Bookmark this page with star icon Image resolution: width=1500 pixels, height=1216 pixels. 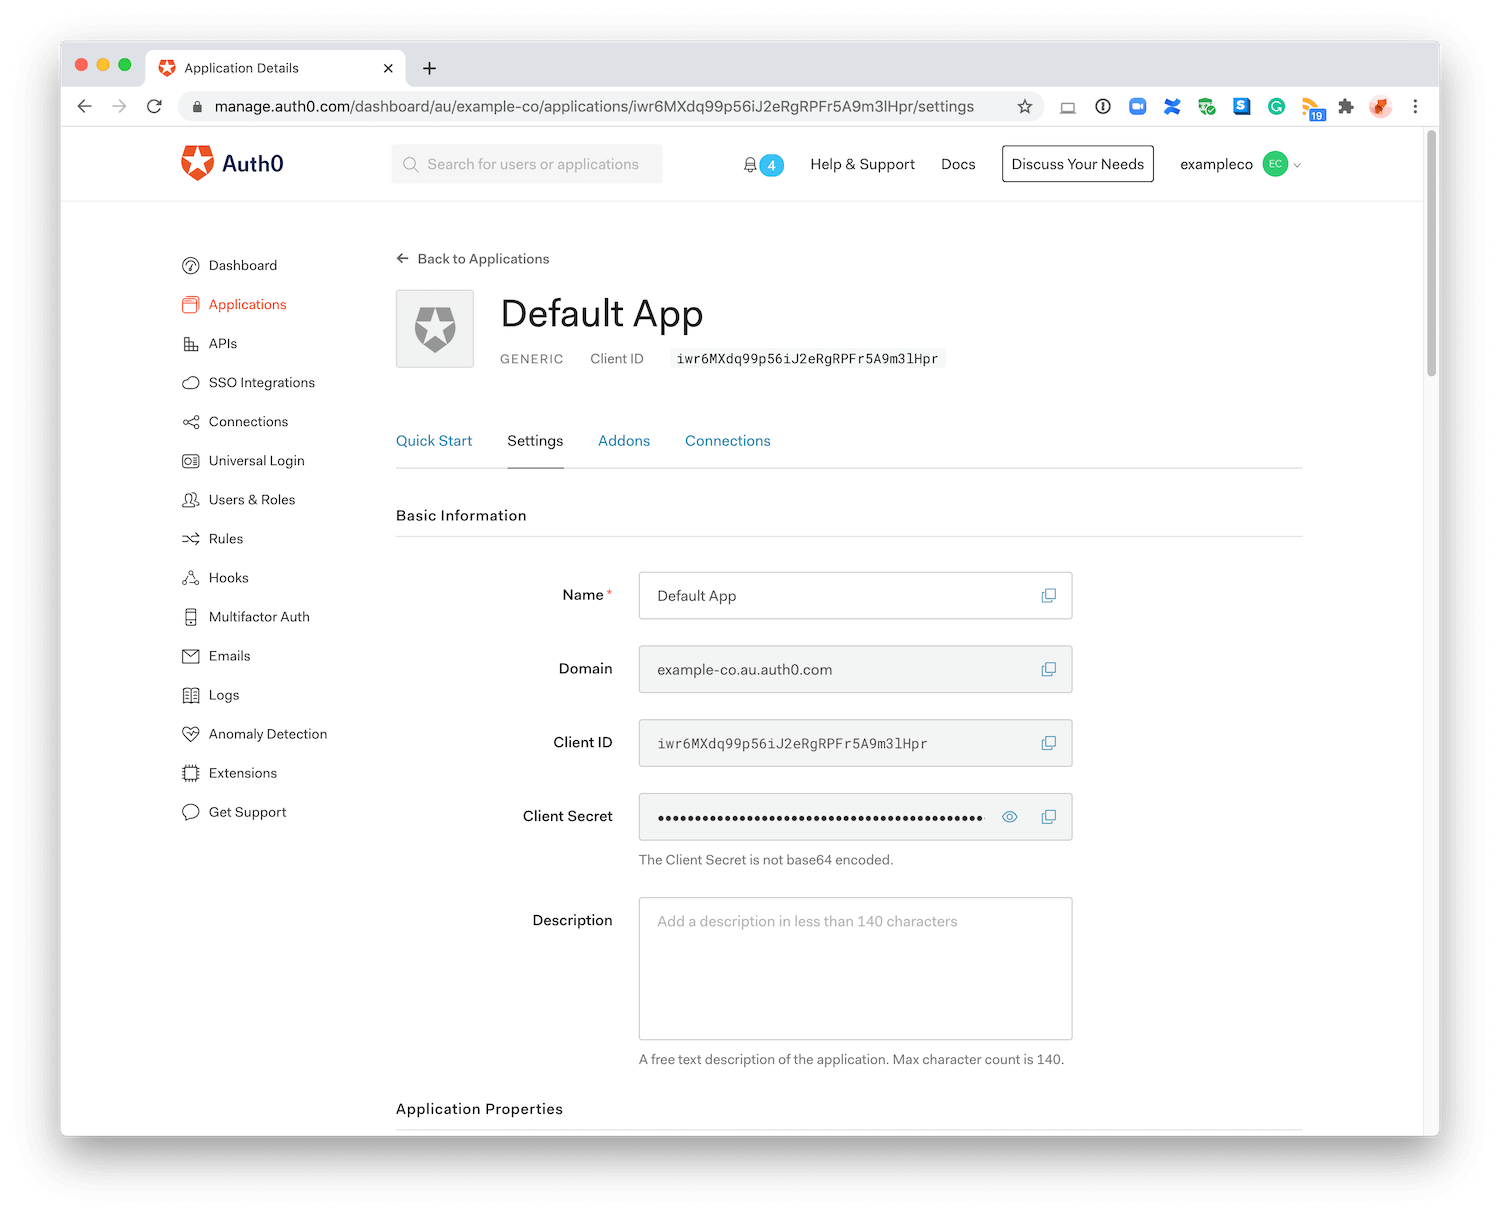pyautogui.click(x=1025, y=107)
